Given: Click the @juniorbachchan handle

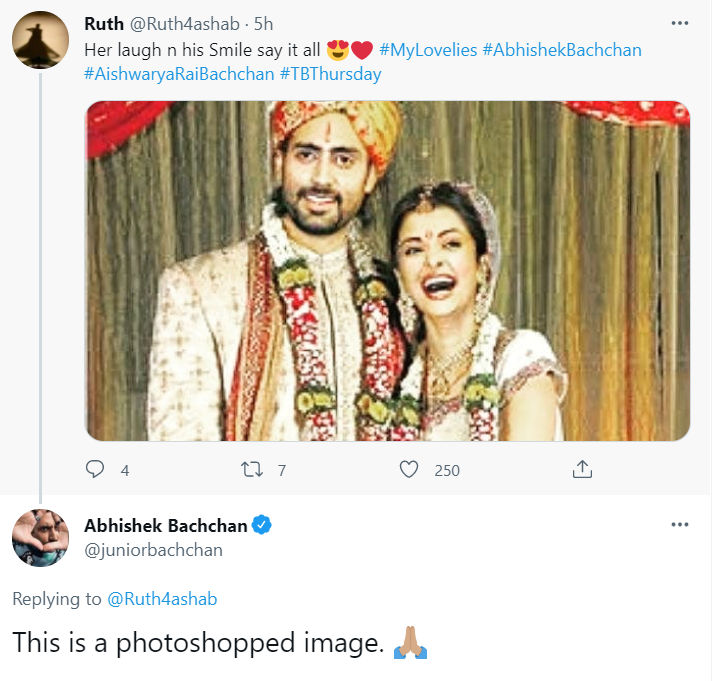Looking at the screenshot, I should pos(153,550).
